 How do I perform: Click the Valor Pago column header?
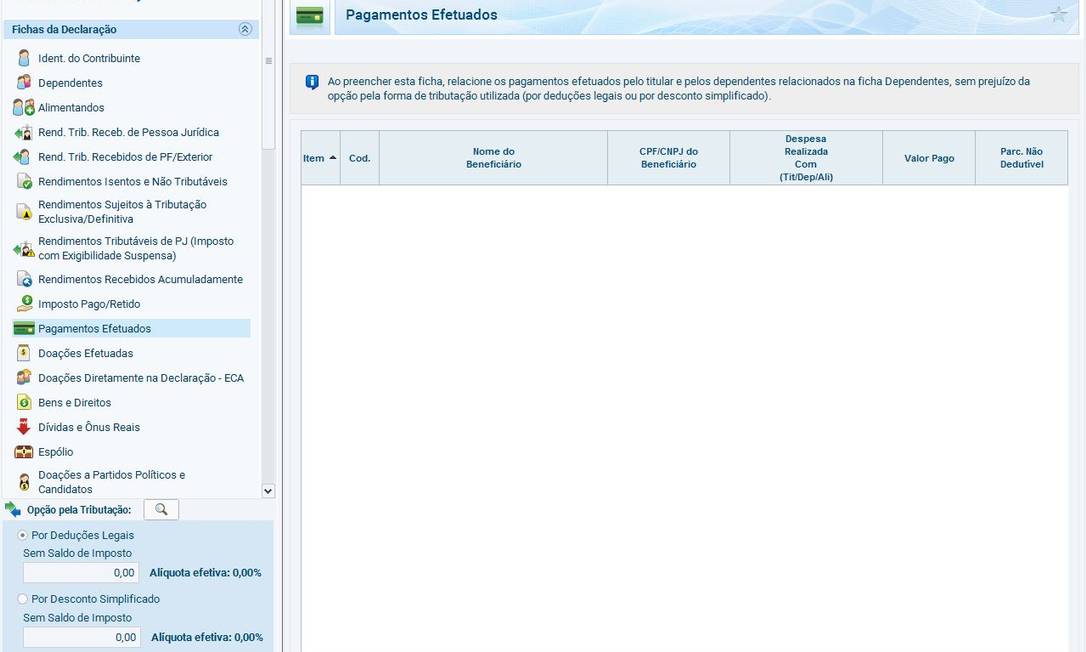click(x=928, y=158)
